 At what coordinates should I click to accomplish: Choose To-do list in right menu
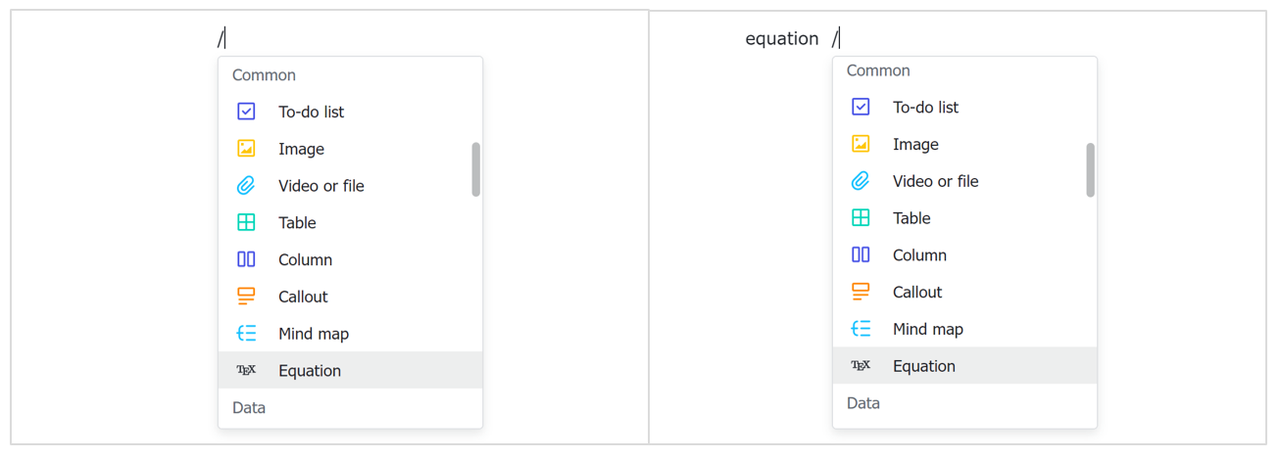(x=925, y=107)
